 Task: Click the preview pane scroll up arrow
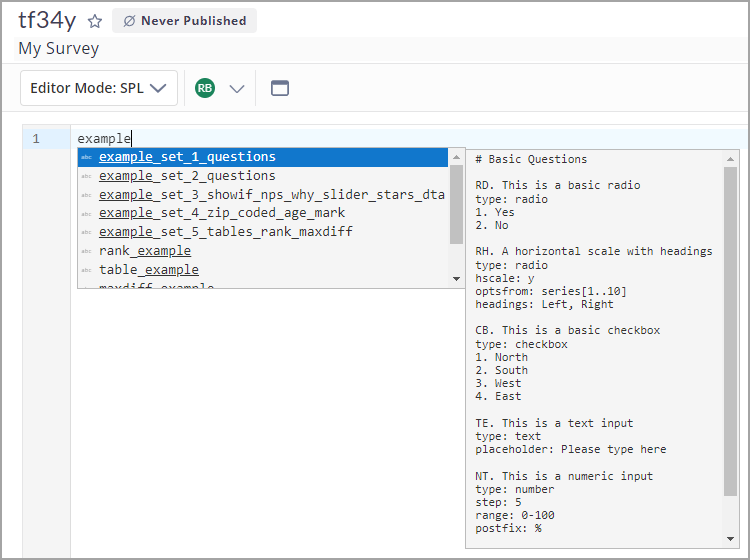[x=730, y=159]
